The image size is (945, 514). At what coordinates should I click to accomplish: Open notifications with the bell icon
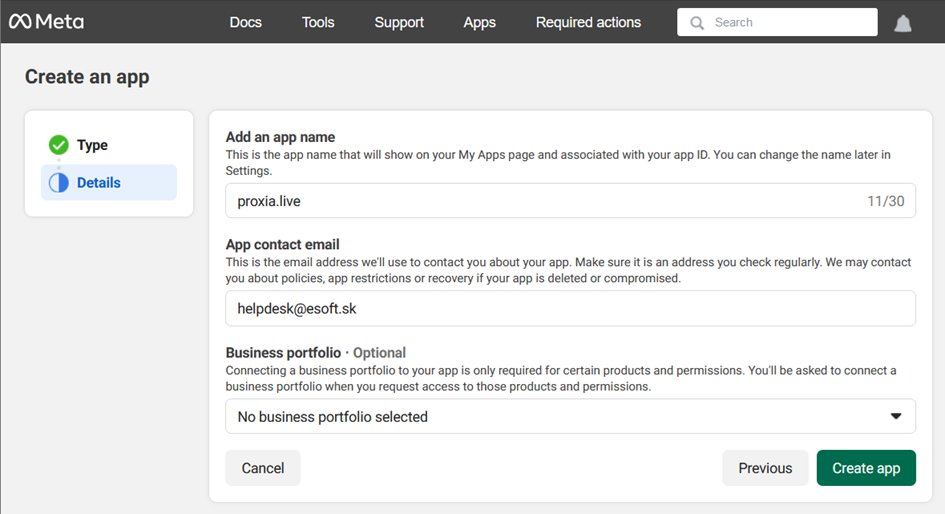[x=903, y=23]
